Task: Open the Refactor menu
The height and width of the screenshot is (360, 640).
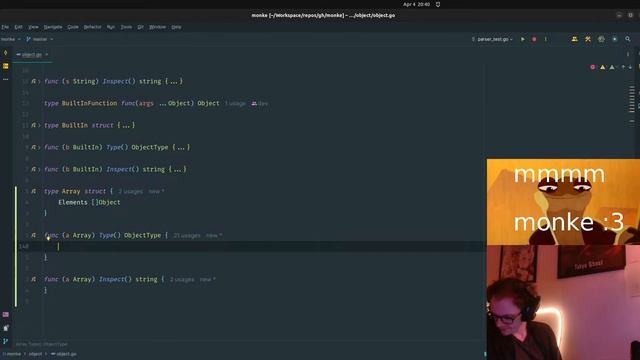Action: [x=92, y=27]
